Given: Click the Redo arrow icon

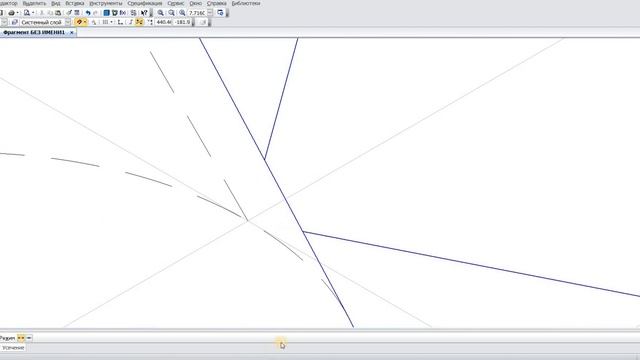Looking at the screenshot, I should [x=96, y=13].
